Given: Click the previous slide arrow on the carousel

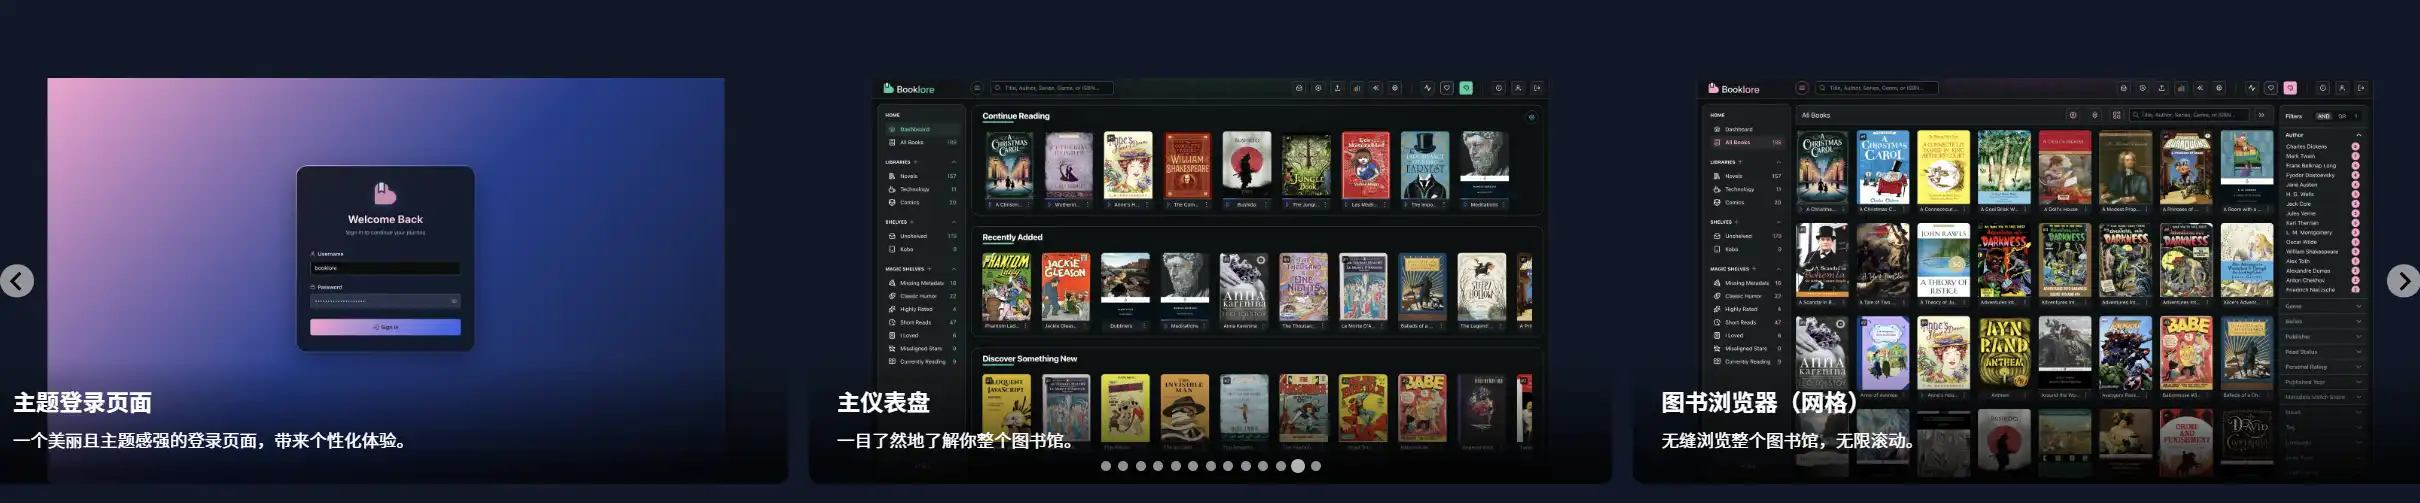Looking at the screenshot, I should click(17, 281).
